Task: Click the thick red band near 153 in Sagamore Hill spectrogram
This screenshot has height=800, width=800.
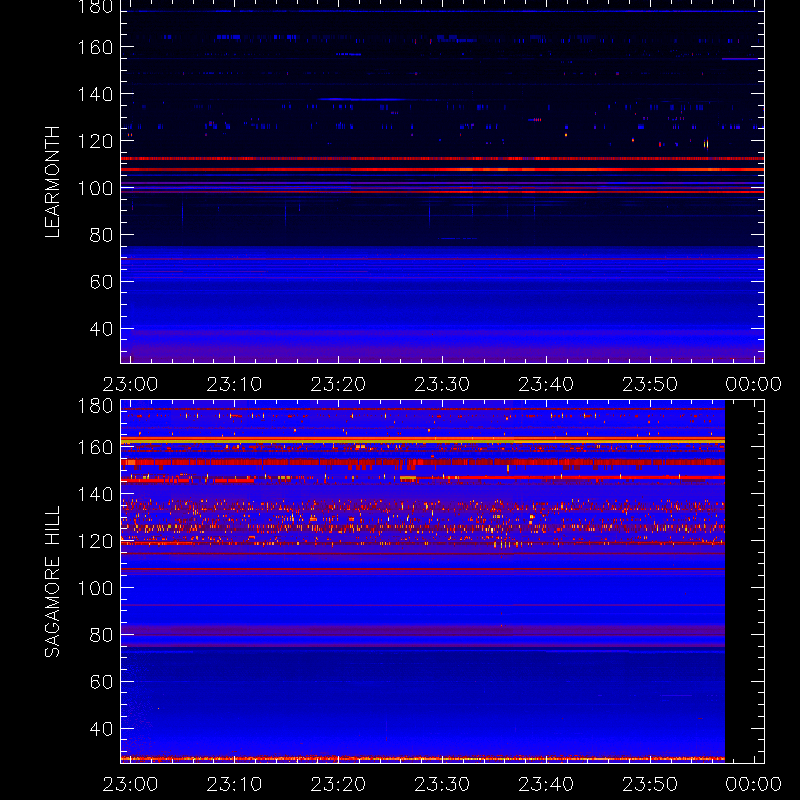Action: (x=423, y=462)
